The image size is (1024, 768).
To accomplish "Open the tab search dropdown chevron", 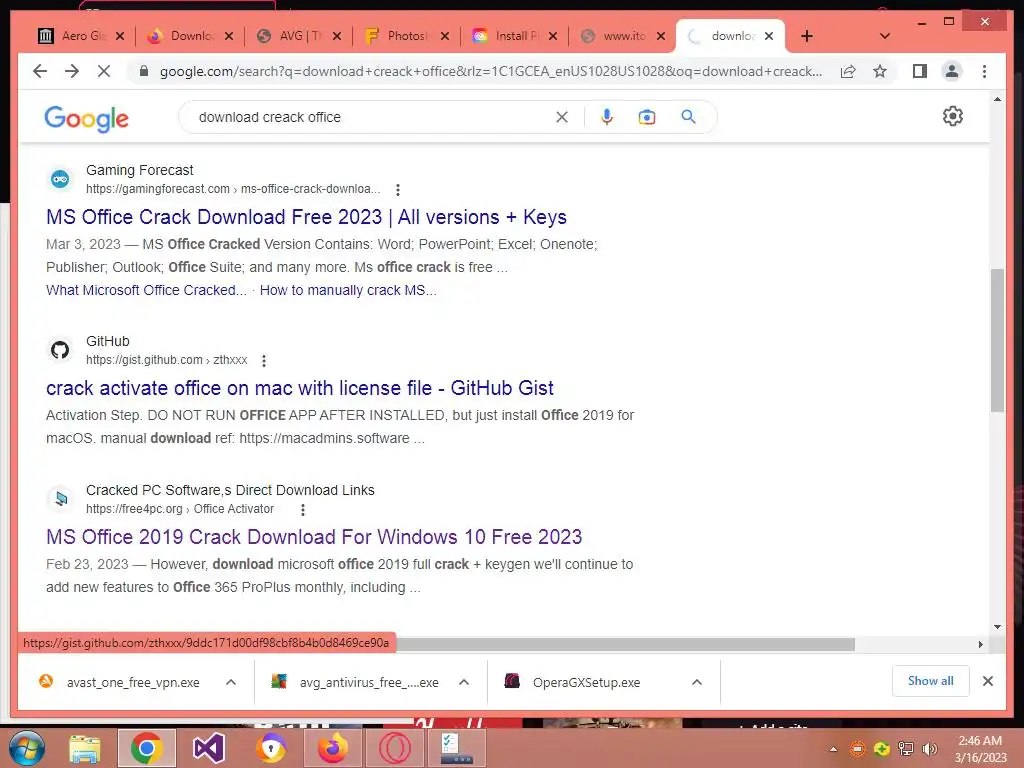I will pos(885,36).
